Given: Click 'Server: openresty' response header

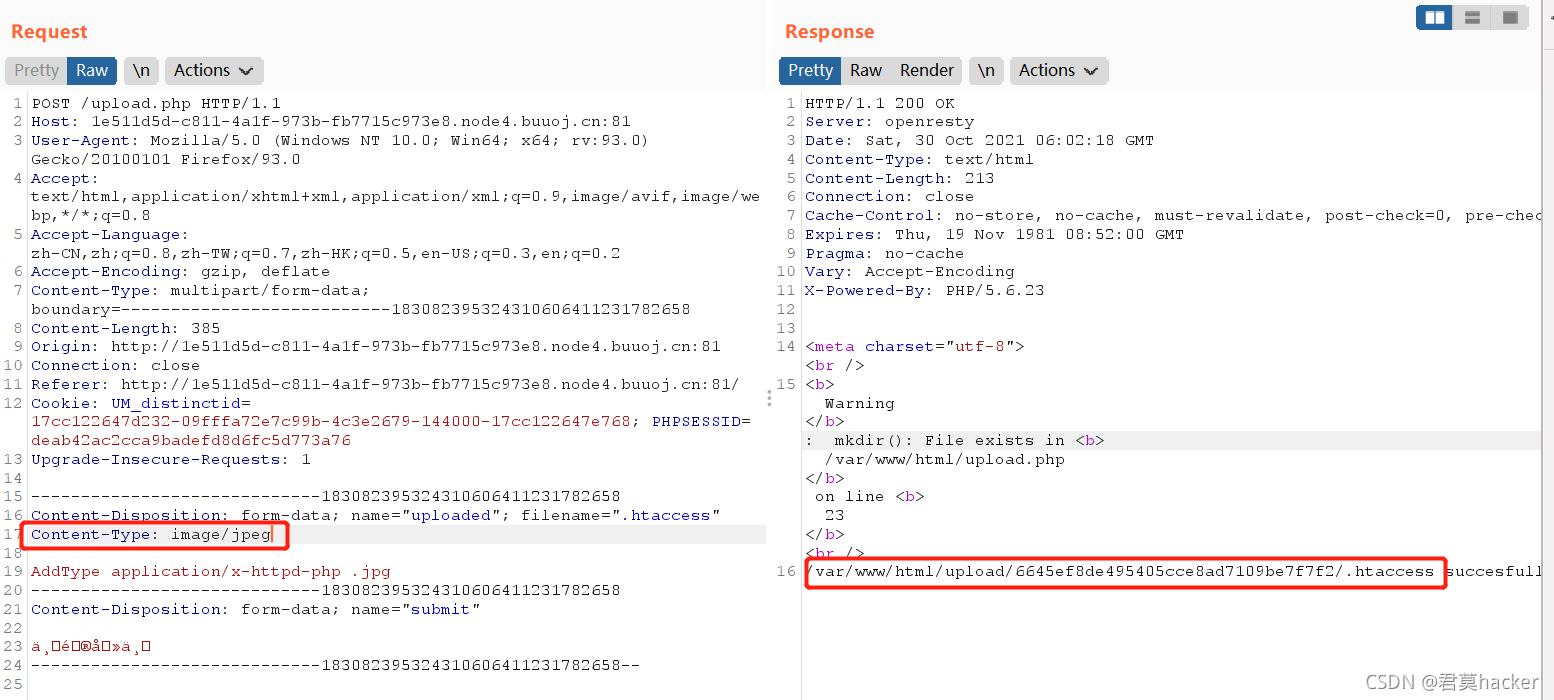Looking at the screenshot, I should pos(890,122).
